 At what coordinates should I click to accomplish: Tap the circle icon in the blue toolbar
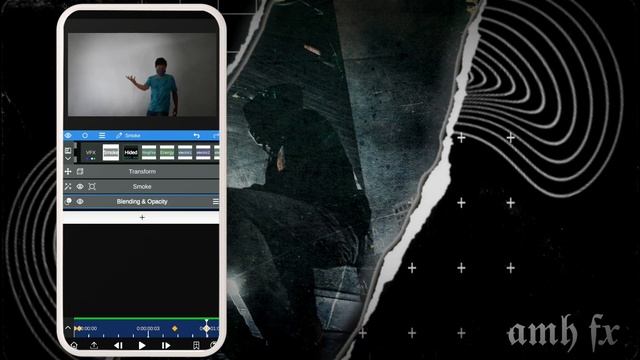85,135
